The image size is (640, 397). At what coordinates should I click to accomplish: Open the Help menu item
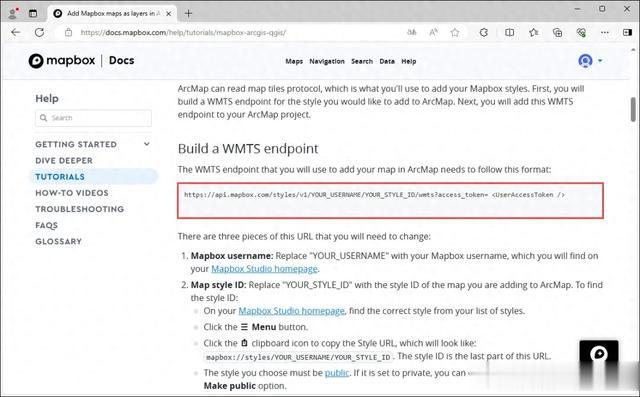click(409, 61)
